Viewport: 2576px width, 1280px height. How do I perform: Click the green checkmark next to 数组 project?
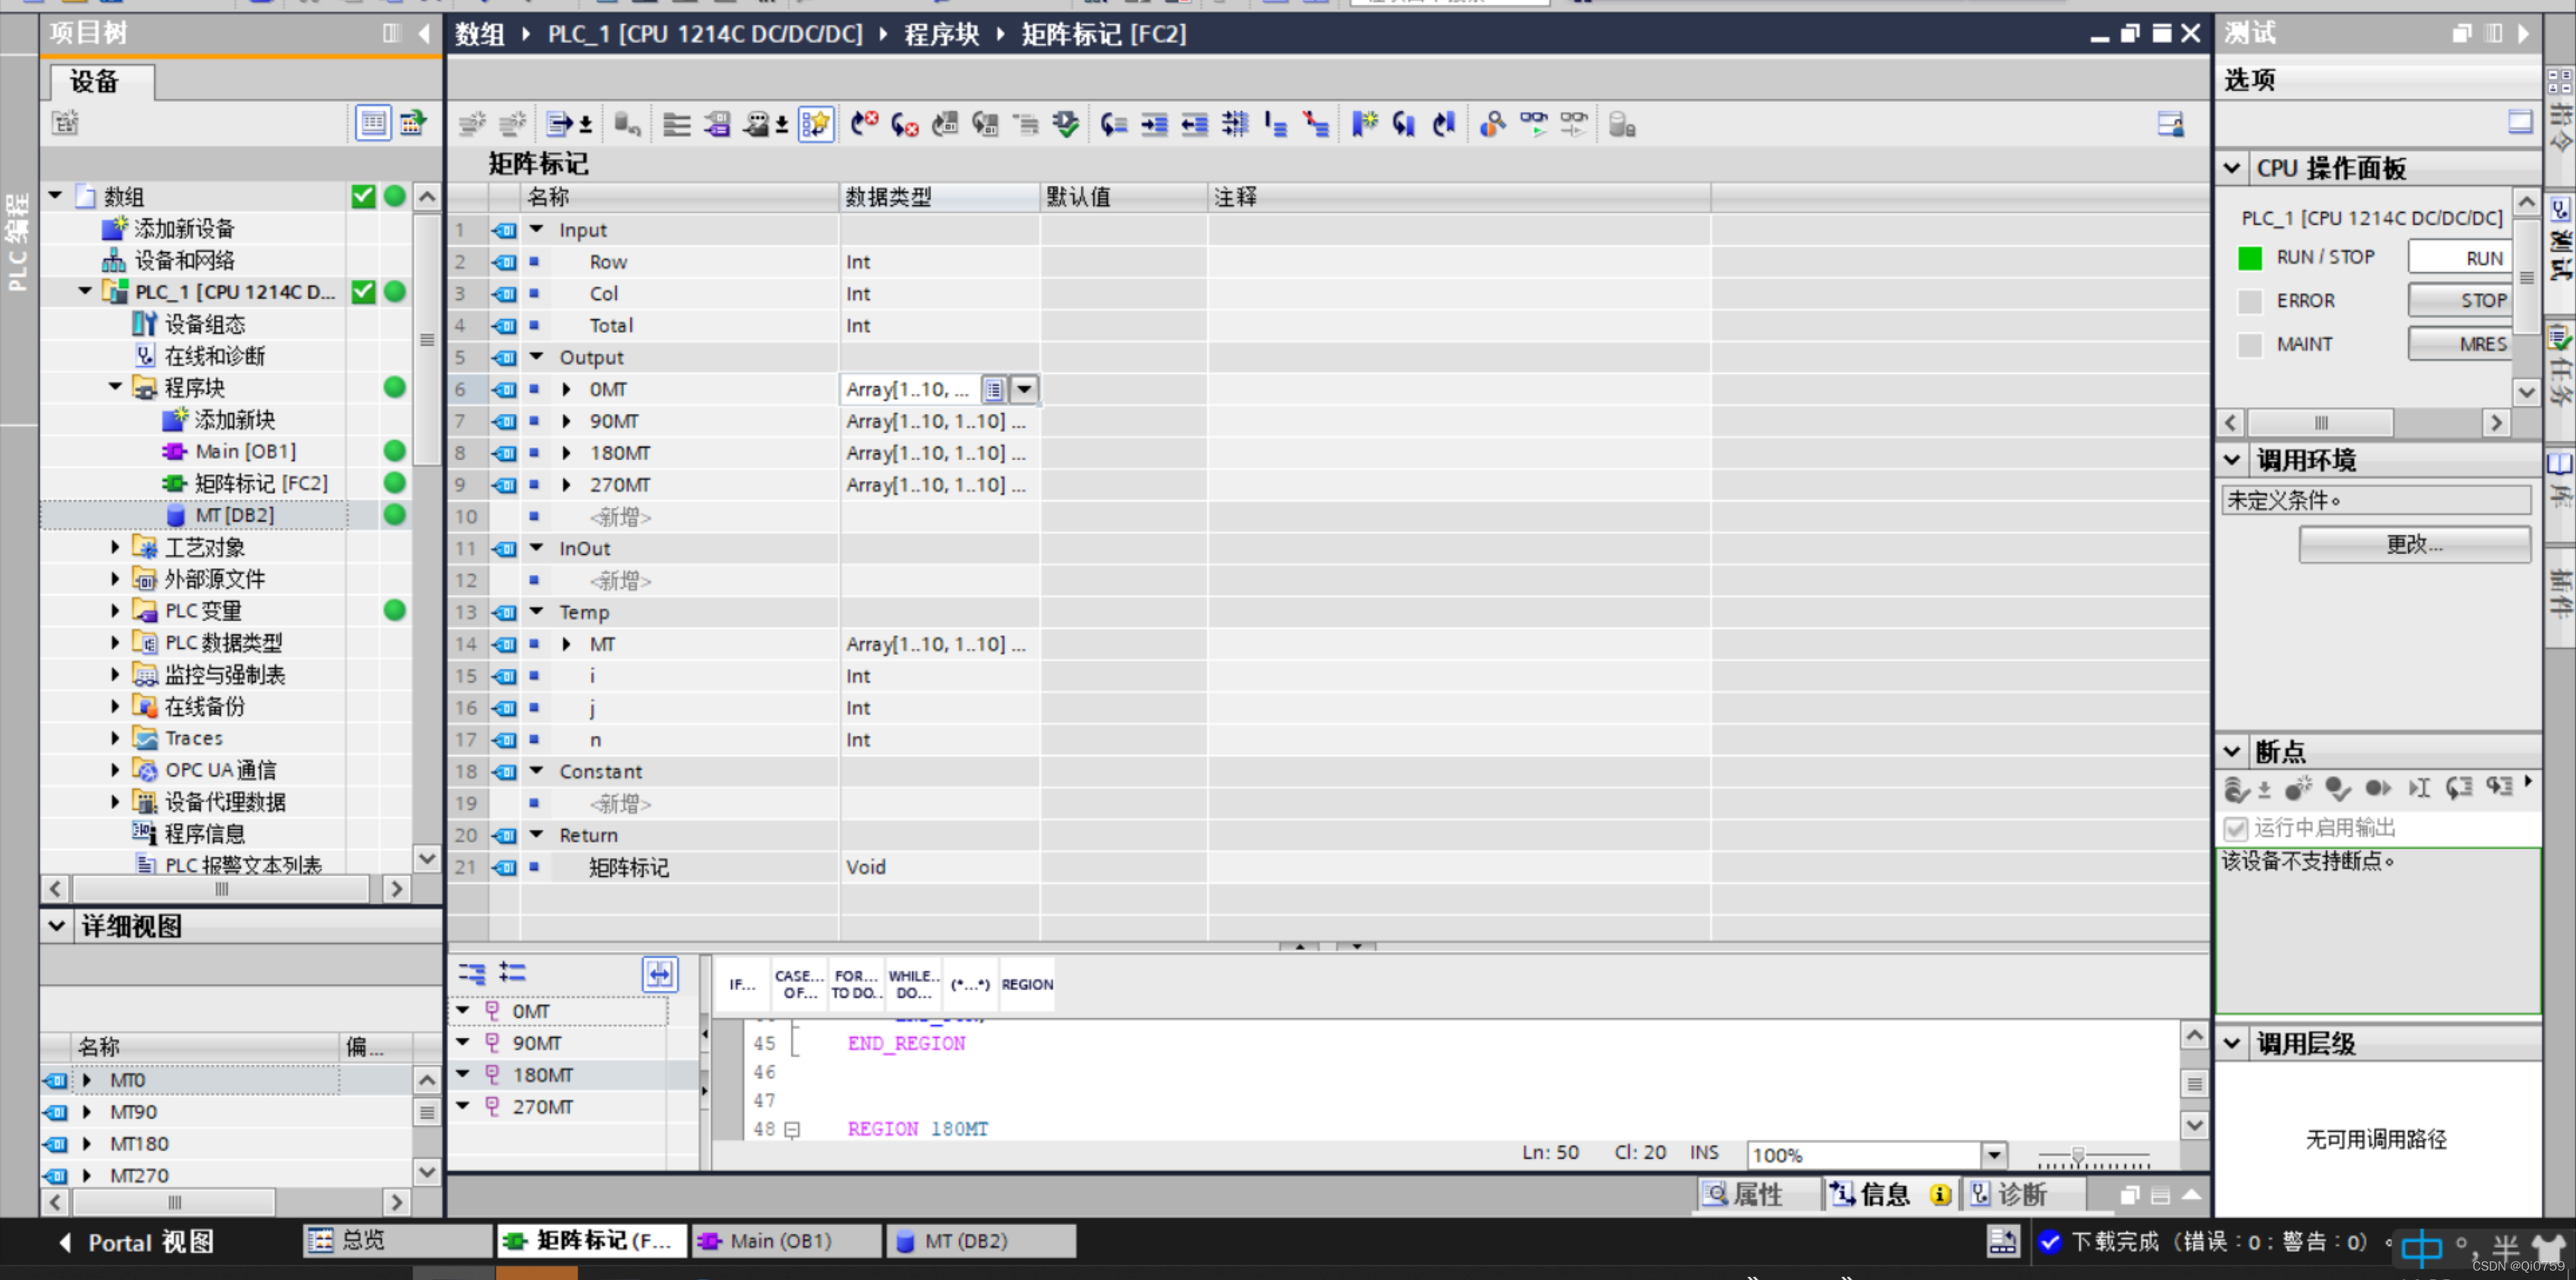coord(364,196)
